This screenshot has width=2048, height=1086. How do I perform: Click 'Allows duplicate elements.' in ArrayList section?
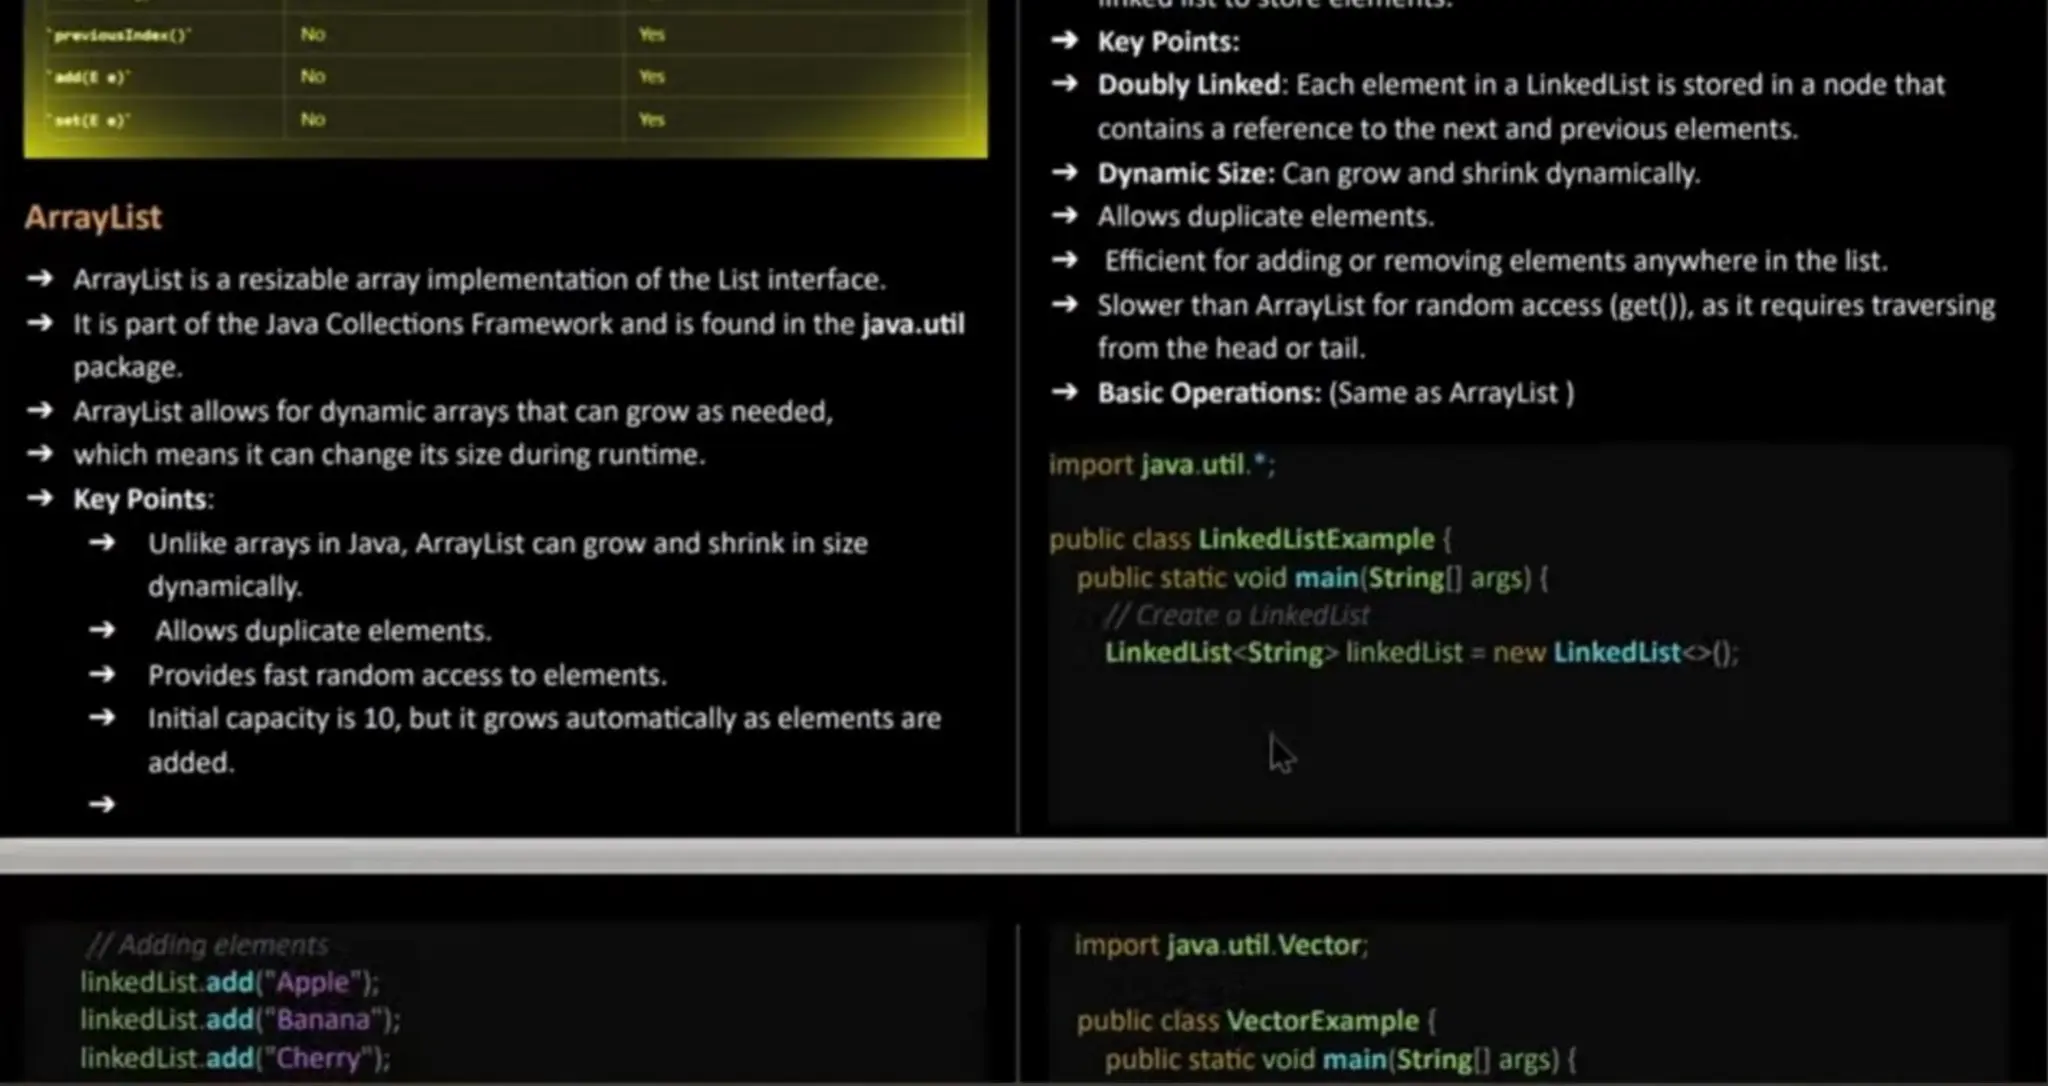coord(323,631)
